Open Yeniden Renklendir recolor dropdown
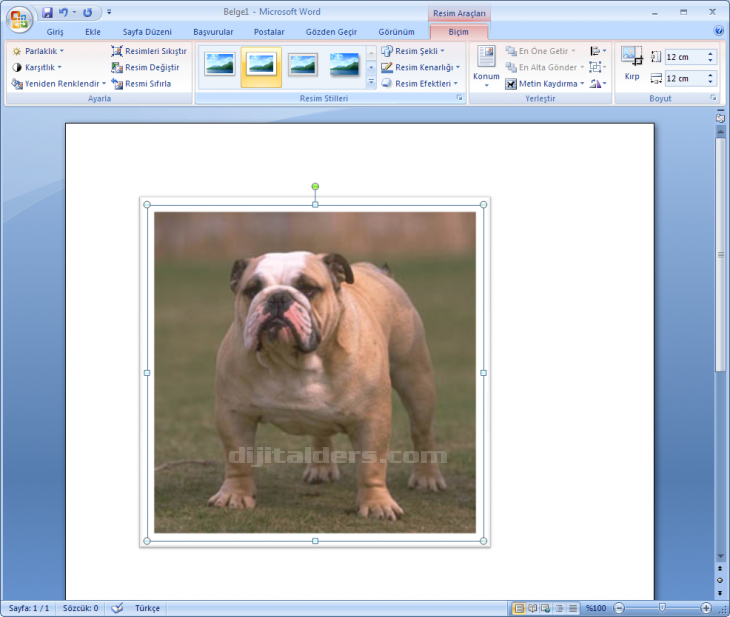Screen dimensions: 730x617 coord(59,83)
